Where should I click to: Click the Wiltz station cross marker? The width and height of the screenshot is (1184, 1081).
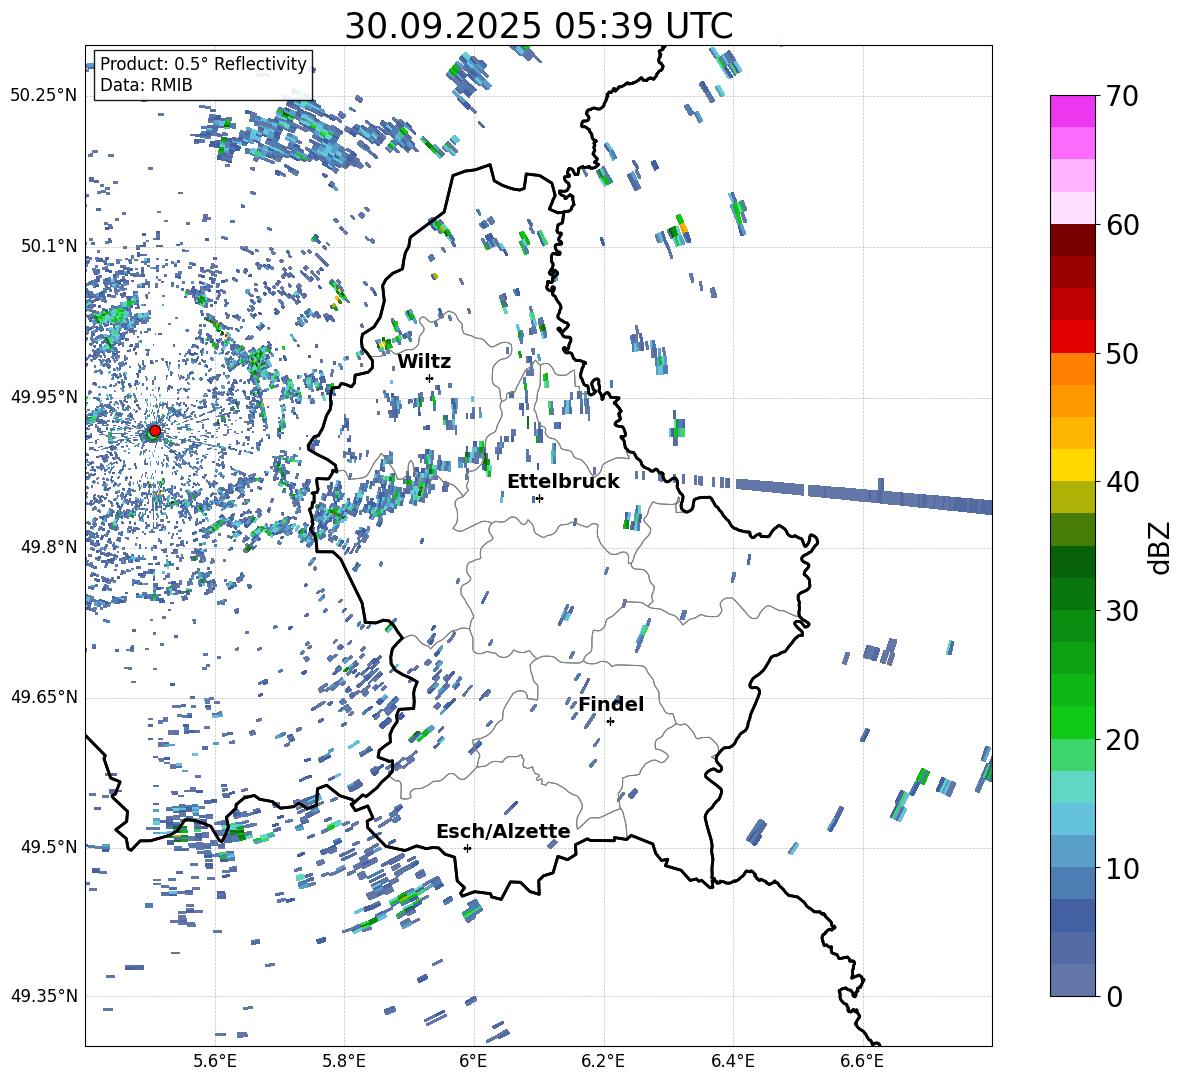(x=429, y=378)
